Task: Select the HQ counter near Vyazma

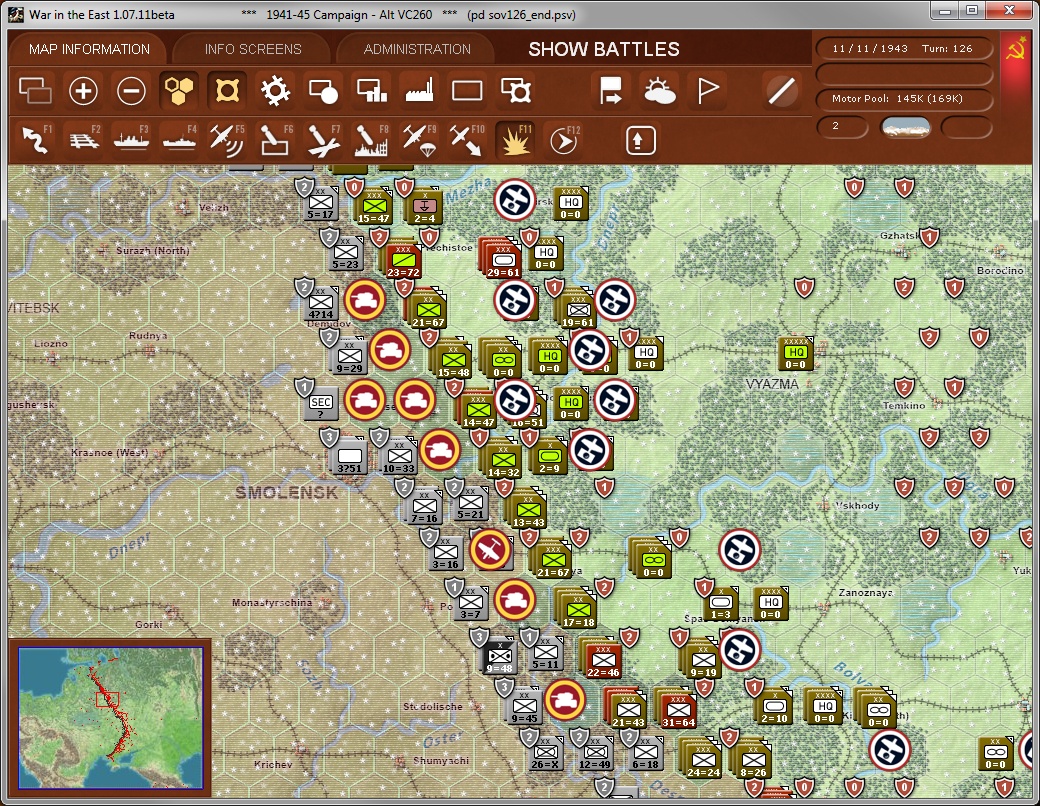Action: 795,353
